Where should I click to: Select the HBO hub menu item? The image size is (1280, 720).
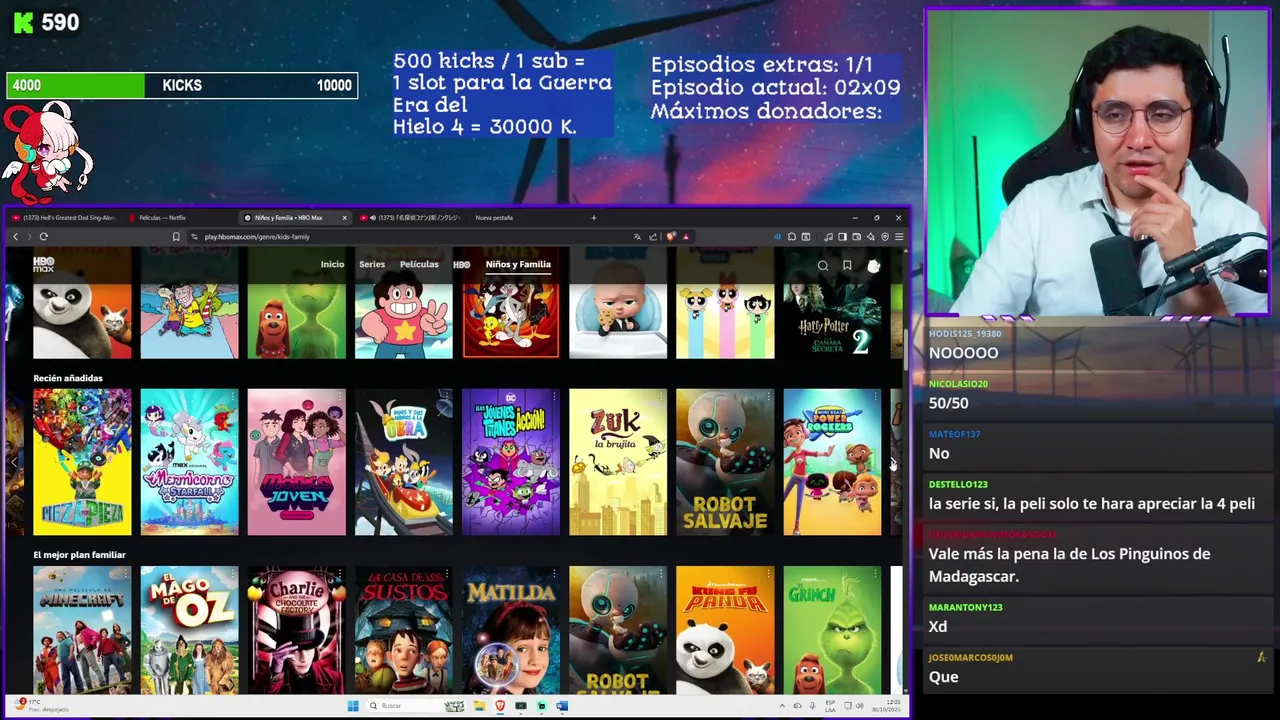pos(461,265)
